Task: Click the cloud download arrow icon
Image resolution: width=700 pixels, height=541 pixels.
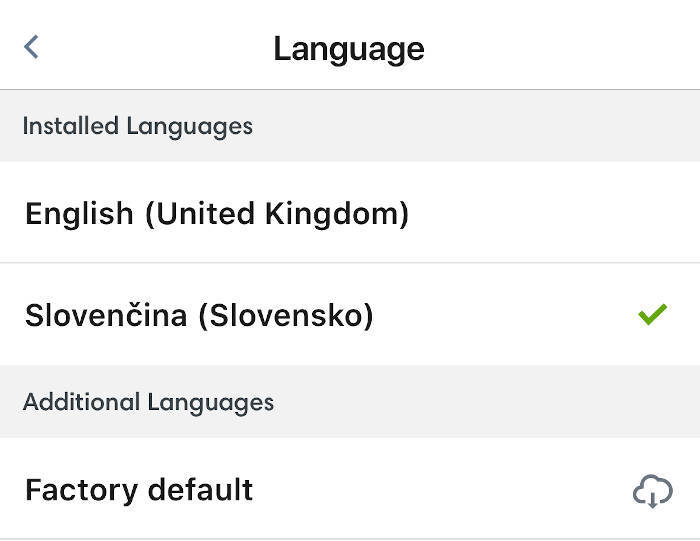Action: tap(653, 491)
